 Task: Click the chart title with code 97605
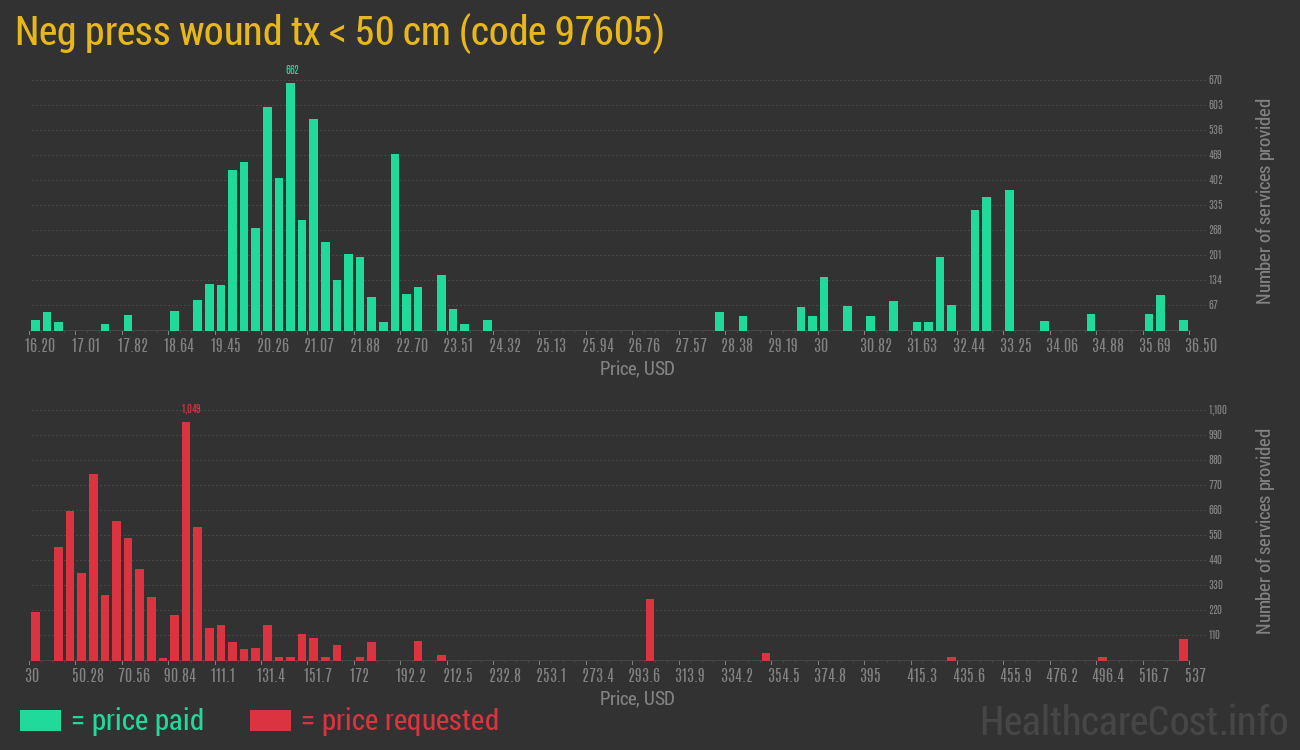tap(340, 32)
